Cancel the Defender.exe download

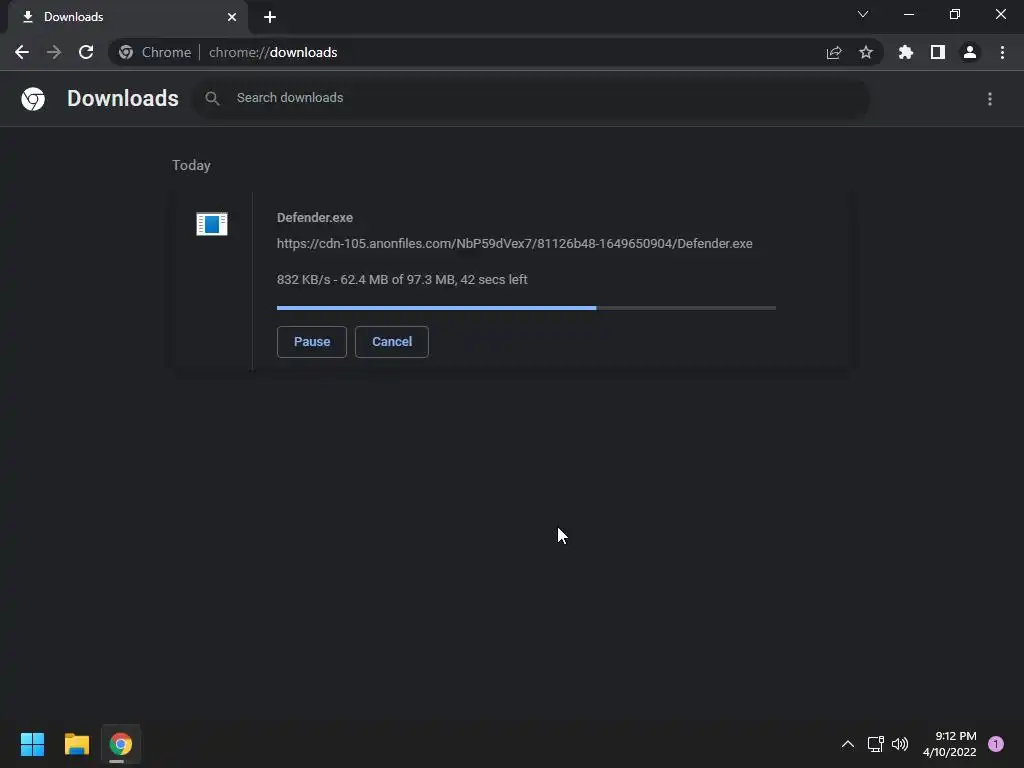click(392, 342)
